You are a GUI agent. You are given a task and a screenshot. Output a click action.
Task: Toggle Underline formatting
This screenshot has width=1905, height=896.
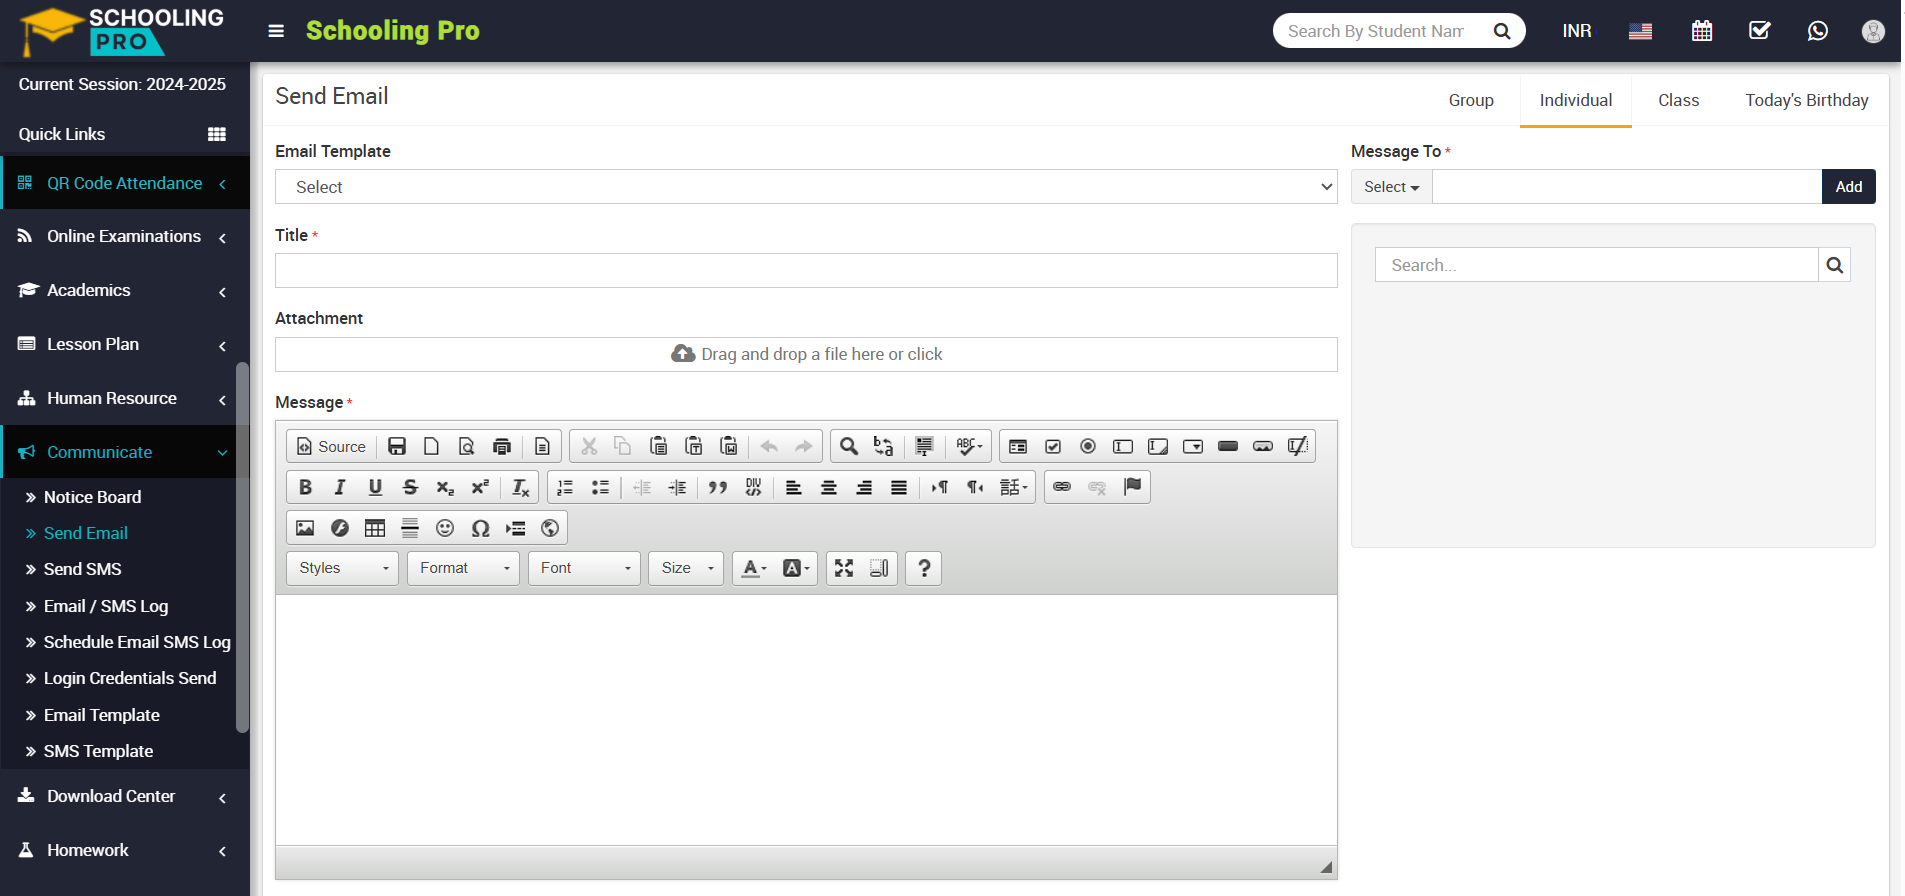(375, 487)
